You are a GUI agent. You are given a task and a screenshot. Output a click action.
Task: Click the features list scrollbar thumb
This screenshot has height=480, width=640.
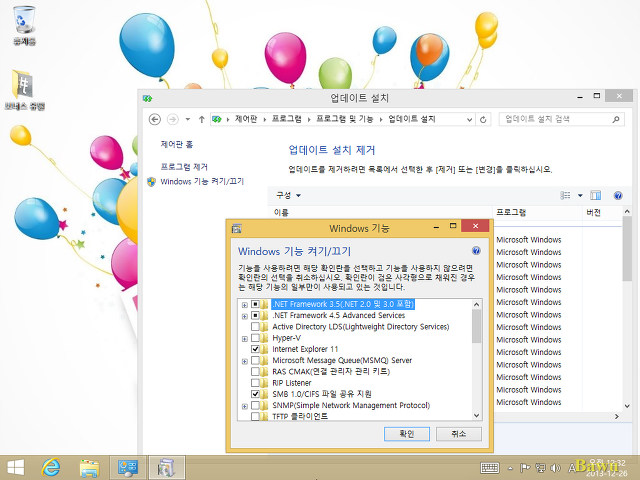pyautogui.click(x=476, y=326)
